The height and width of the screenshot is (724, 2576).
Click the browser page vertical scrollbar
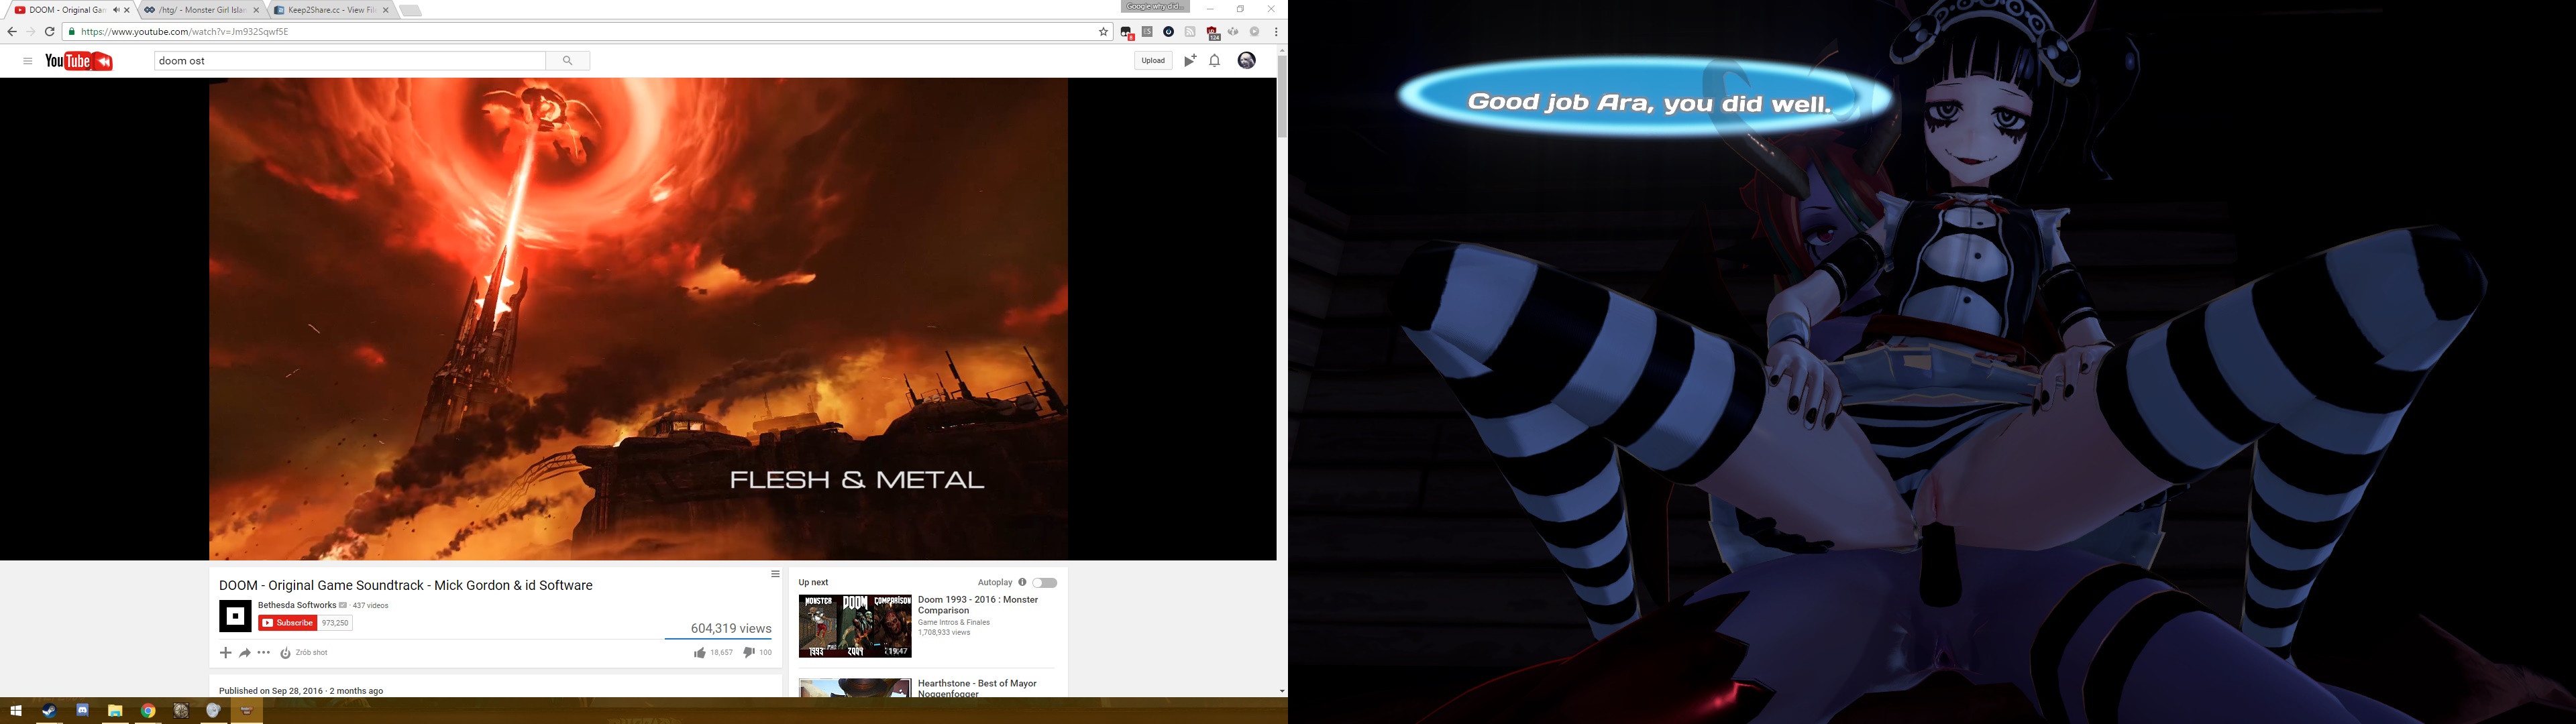(1282, 97)
